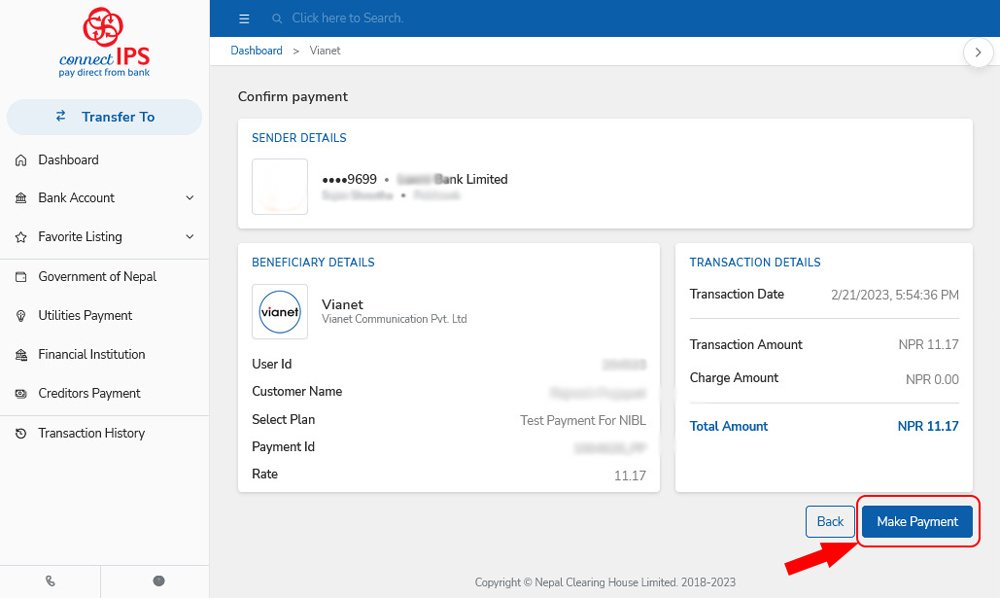
Task: Click the Total Amount NPR 11.17 value
Action: (x=928, y=426)
